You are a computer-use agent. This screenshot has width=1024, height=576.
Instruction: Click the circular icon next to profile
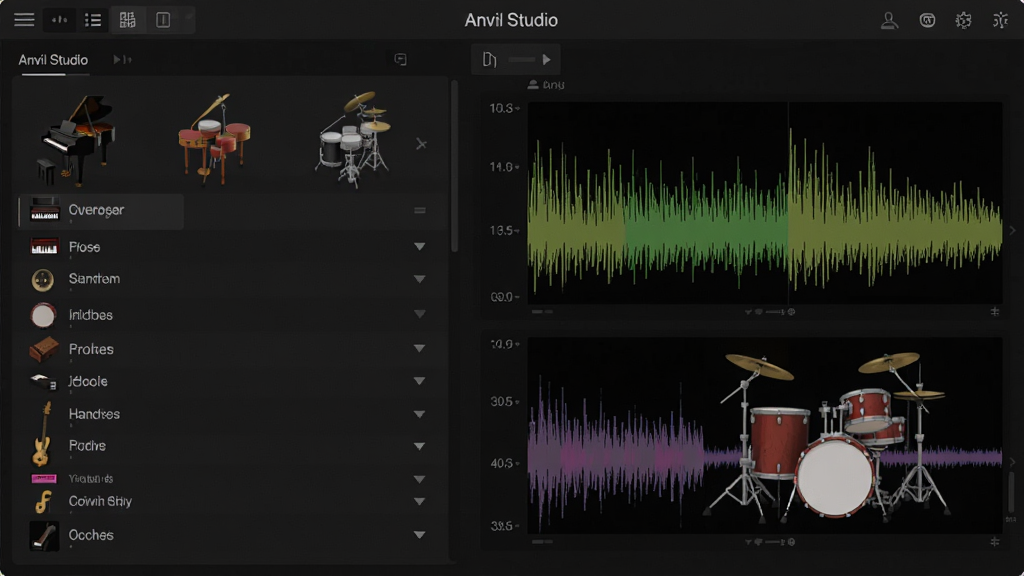tap(927, 20)
